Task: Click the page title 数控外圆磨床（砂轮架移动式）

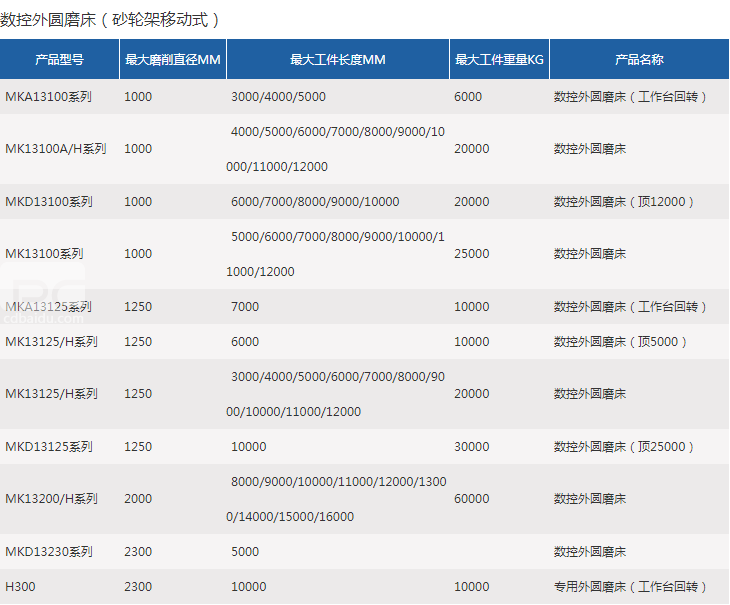Action: coord(110,19)
